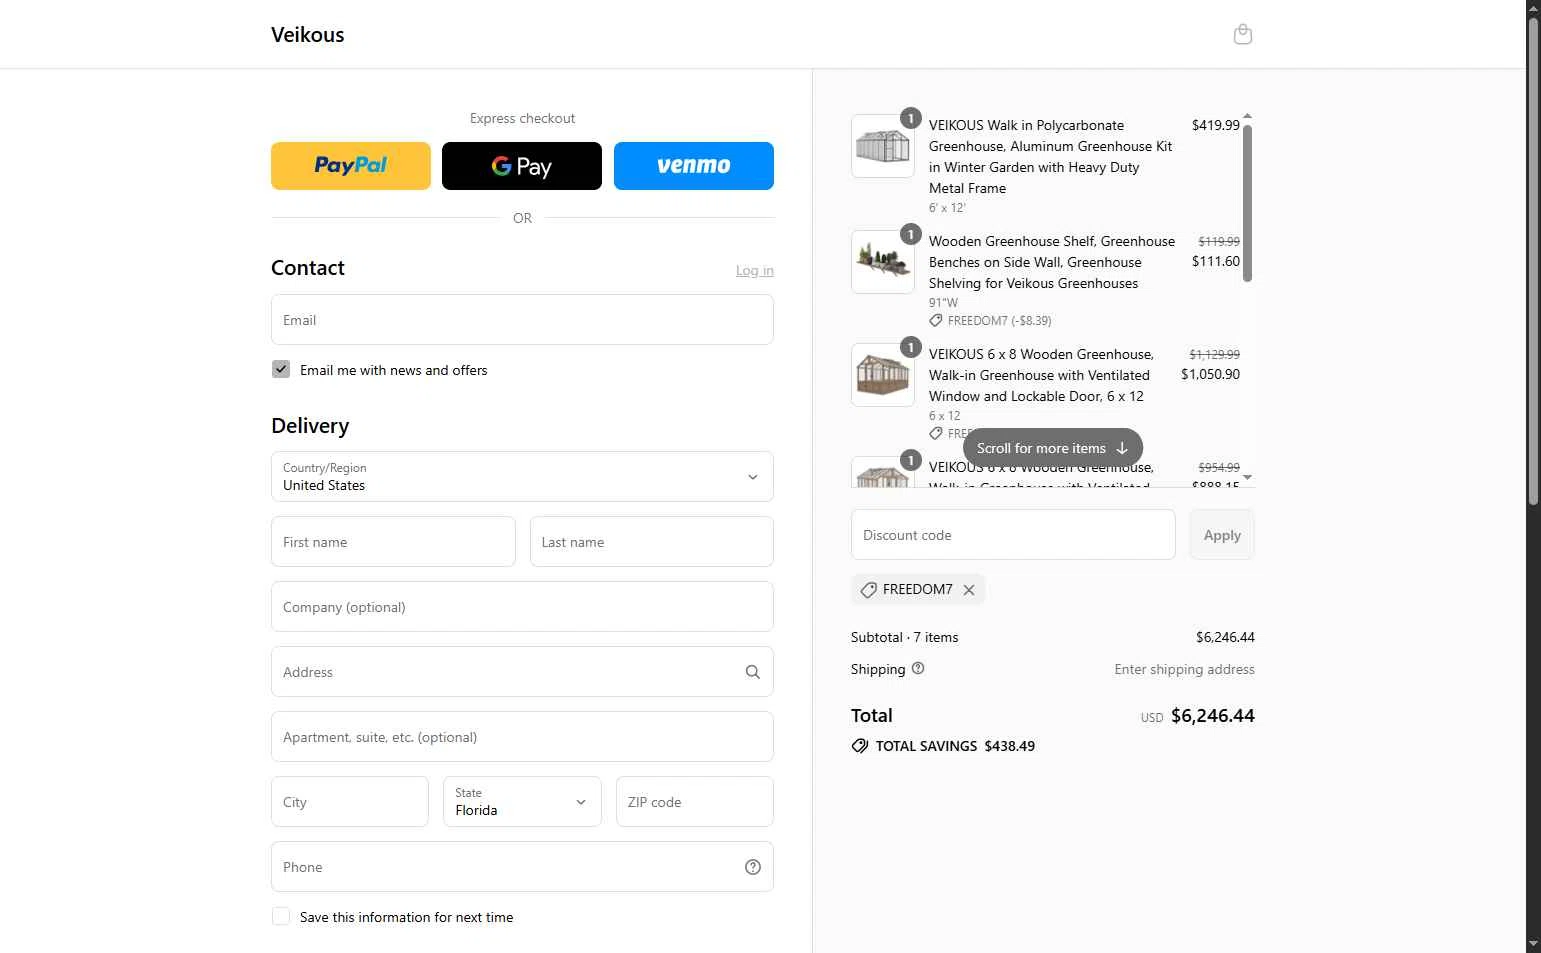Focus the Company (optional) field
The height and width of the screenshot is (953, 1541).
(x=522, y=607)
